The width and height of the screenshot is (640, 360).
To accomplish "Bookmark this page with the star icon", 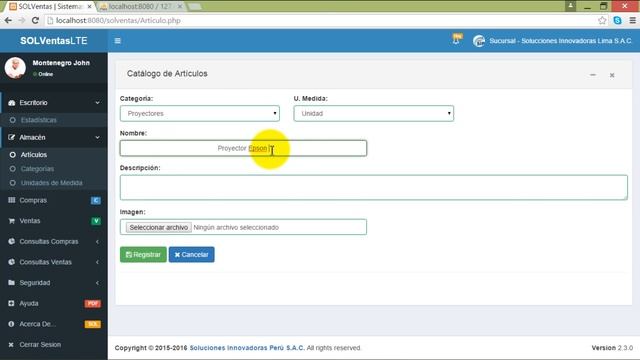I will coord(602,20).
